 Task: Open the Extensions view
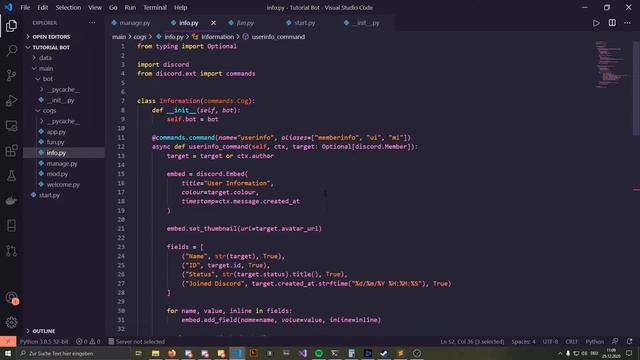pos(11,151)
